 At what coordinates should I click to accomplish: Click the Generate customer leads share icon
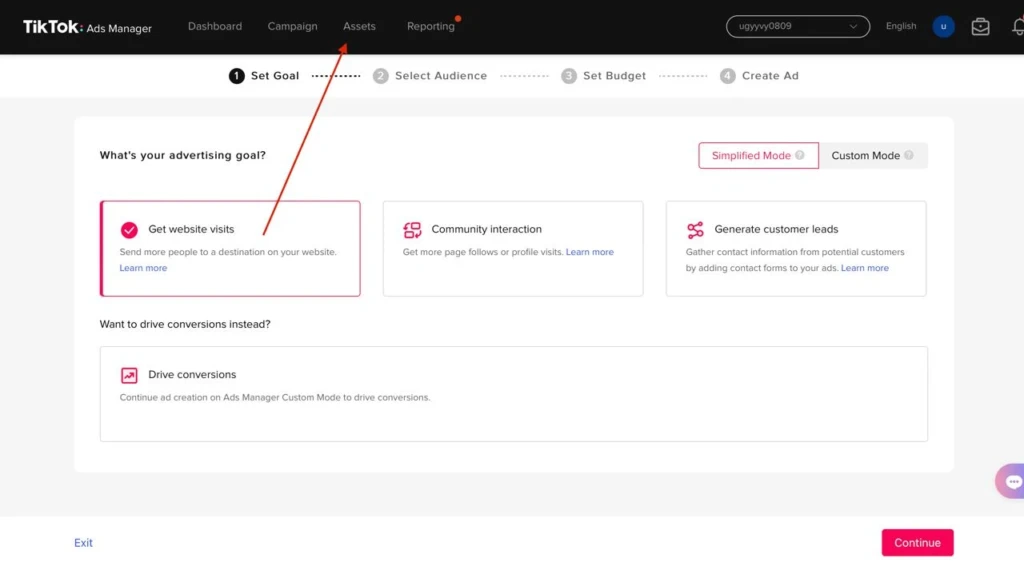click(695, 230)
